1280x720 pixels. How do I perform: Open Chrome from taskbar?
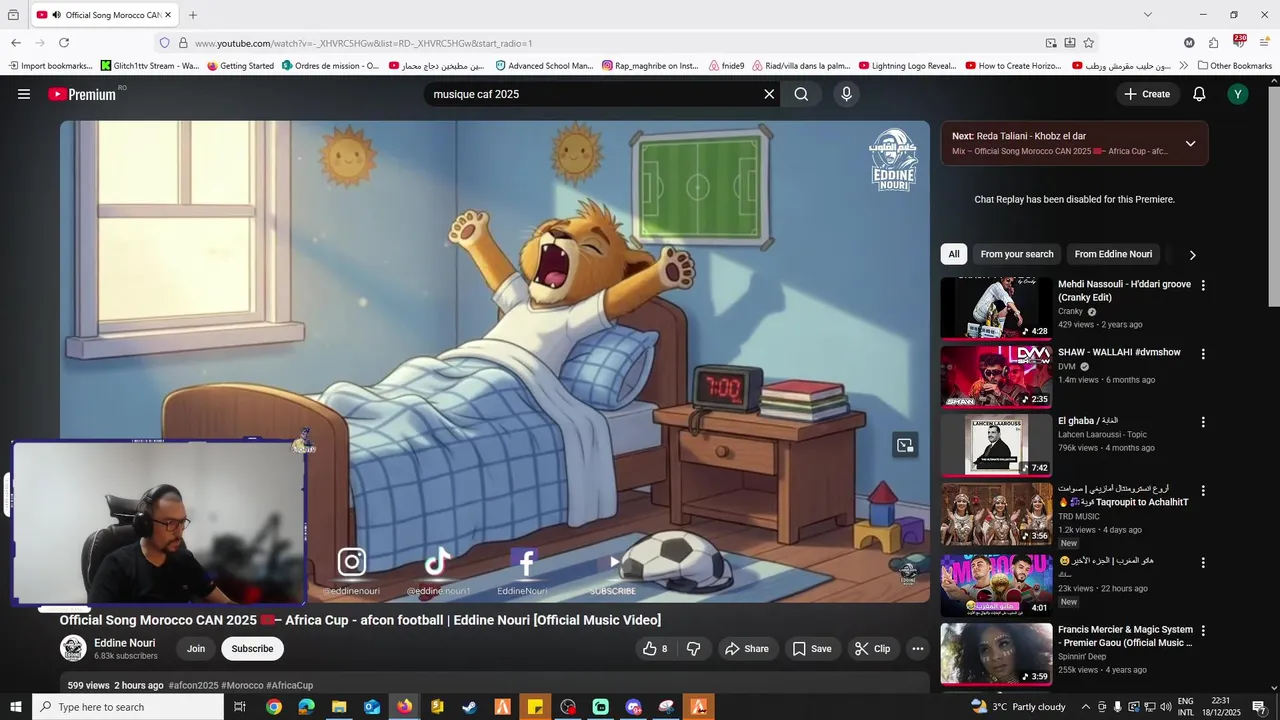point(273,707)
